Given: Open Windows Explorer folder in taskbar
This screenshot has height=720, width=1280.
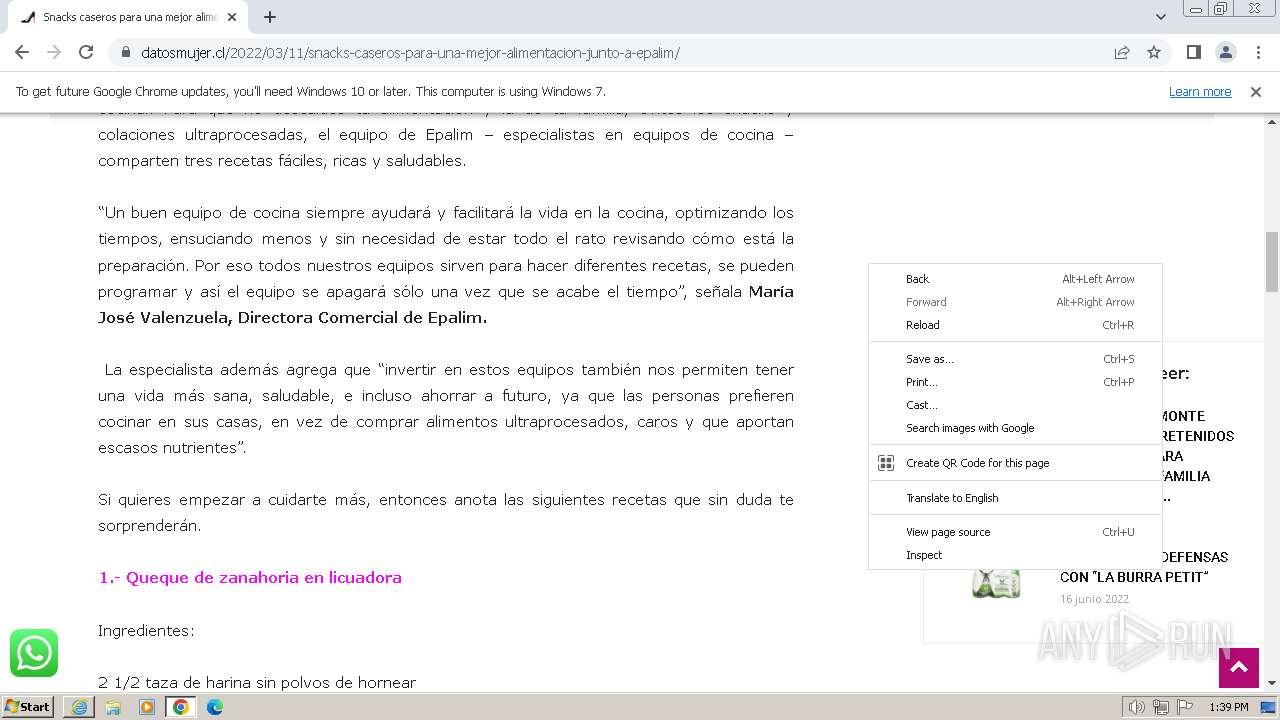Looking at the screenshot, I should pos(113,707).
